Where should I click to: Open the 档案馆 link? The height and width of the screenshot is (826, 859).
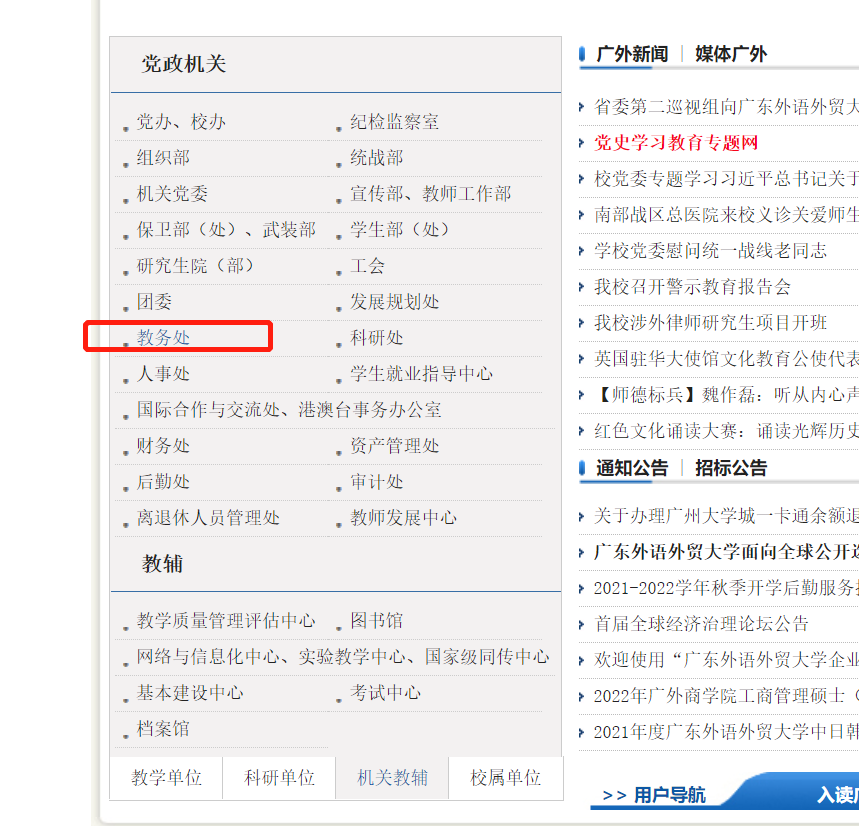(x=163, y=729)
